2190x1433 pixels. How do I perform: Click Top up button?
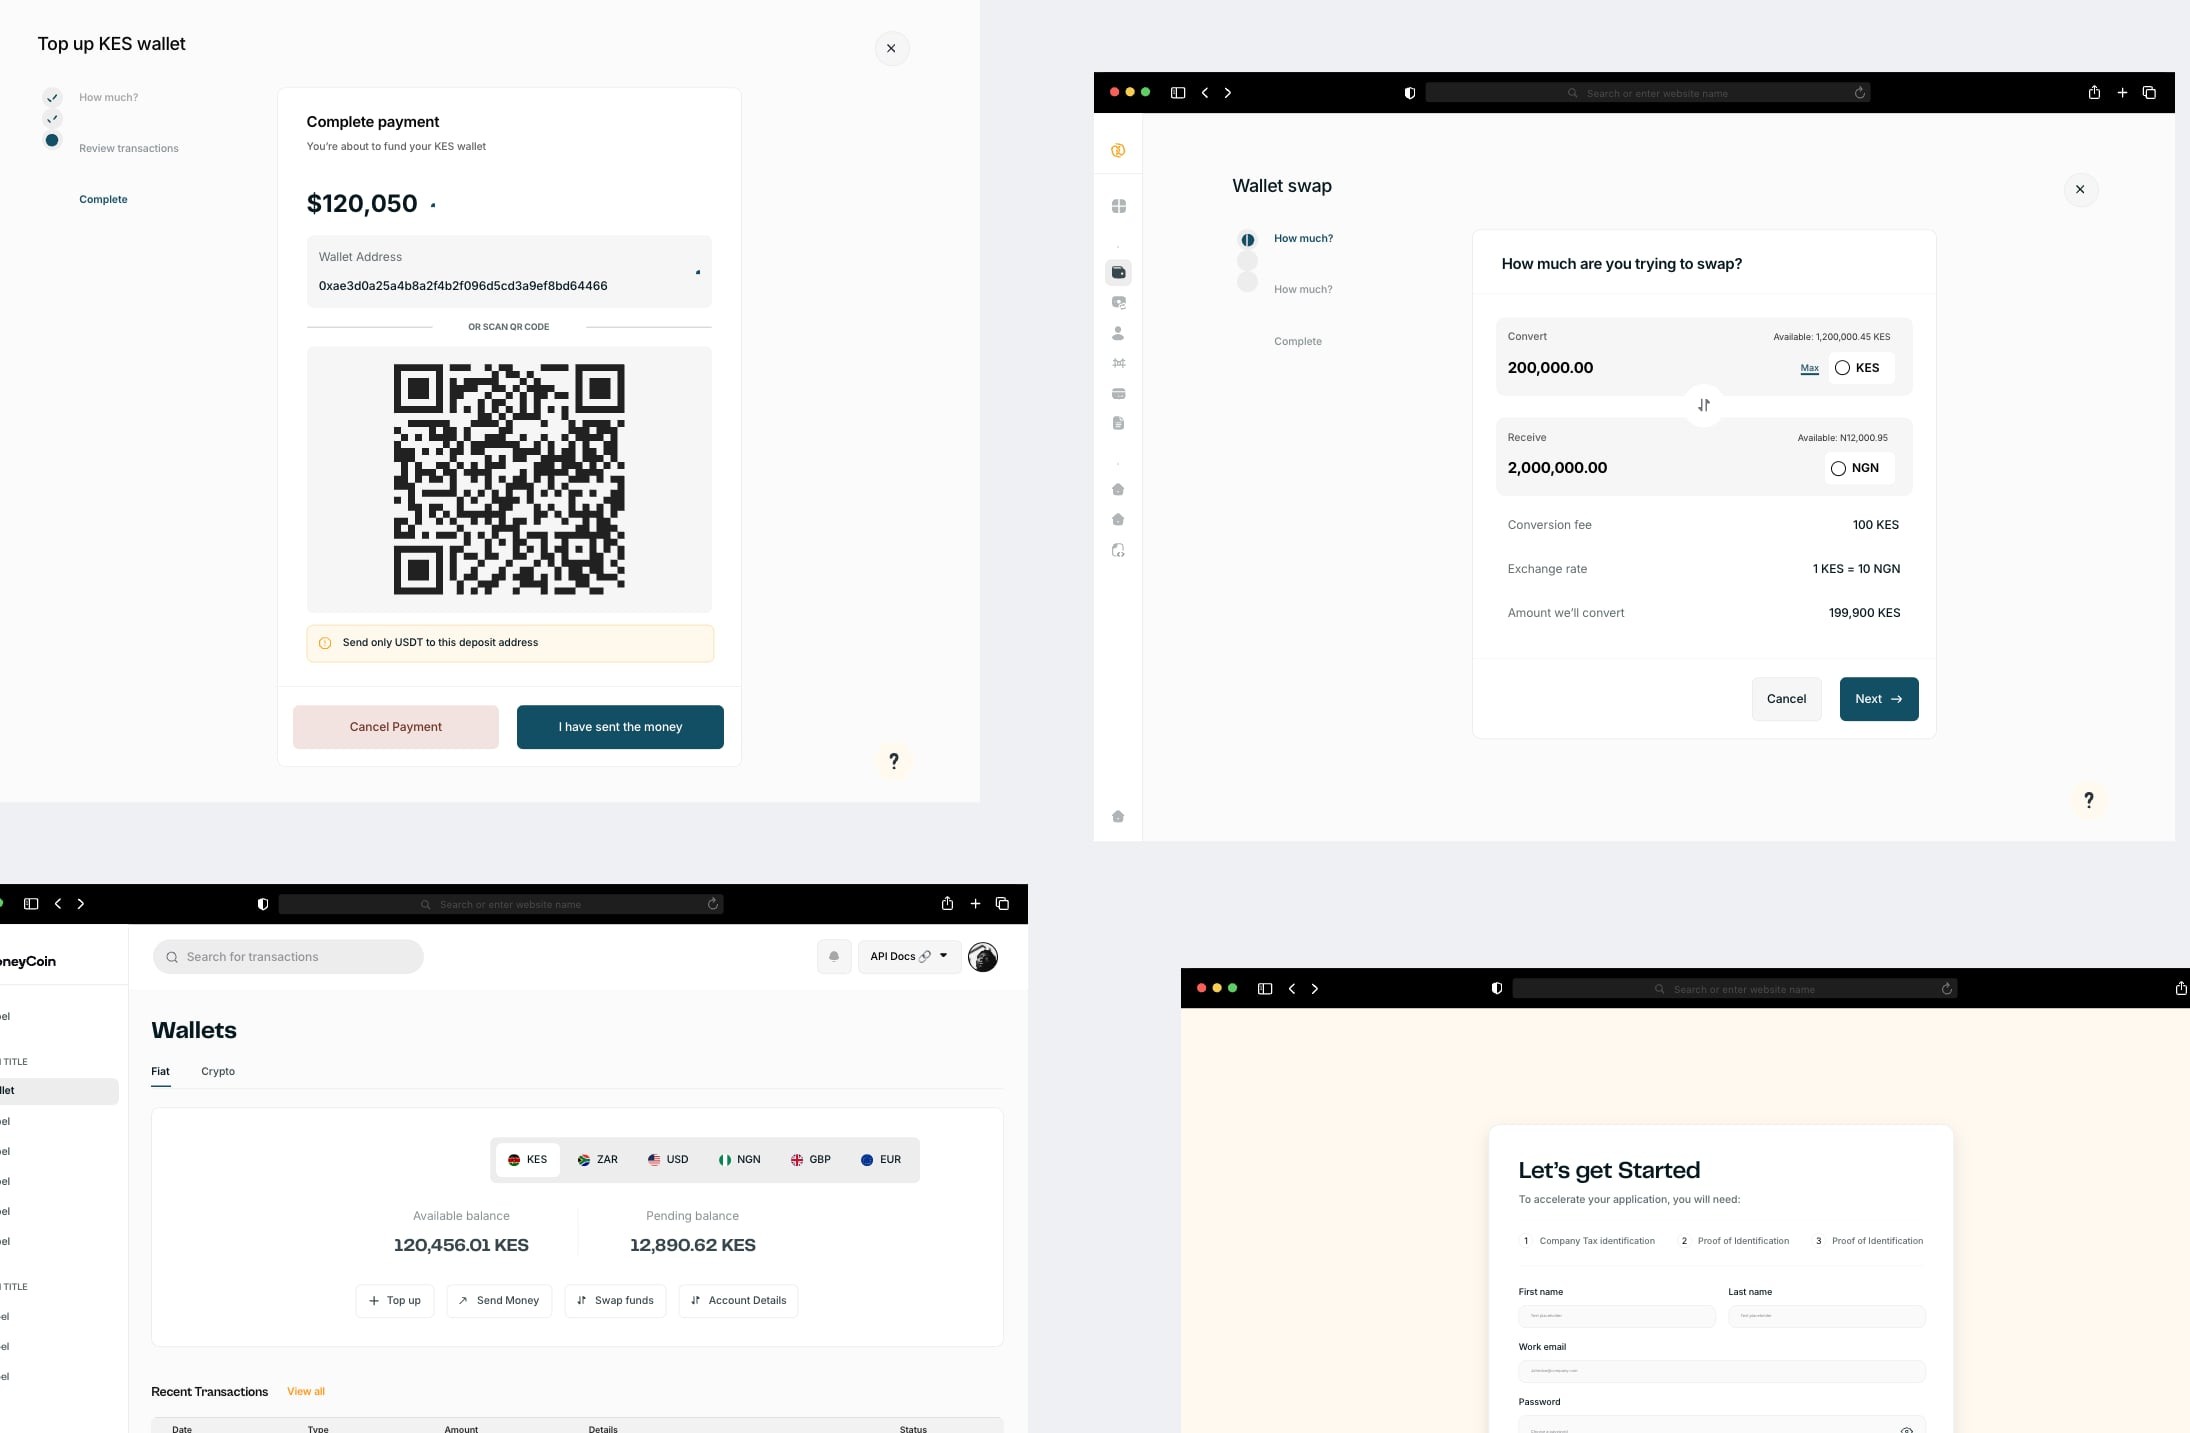tap(395, 1301)
